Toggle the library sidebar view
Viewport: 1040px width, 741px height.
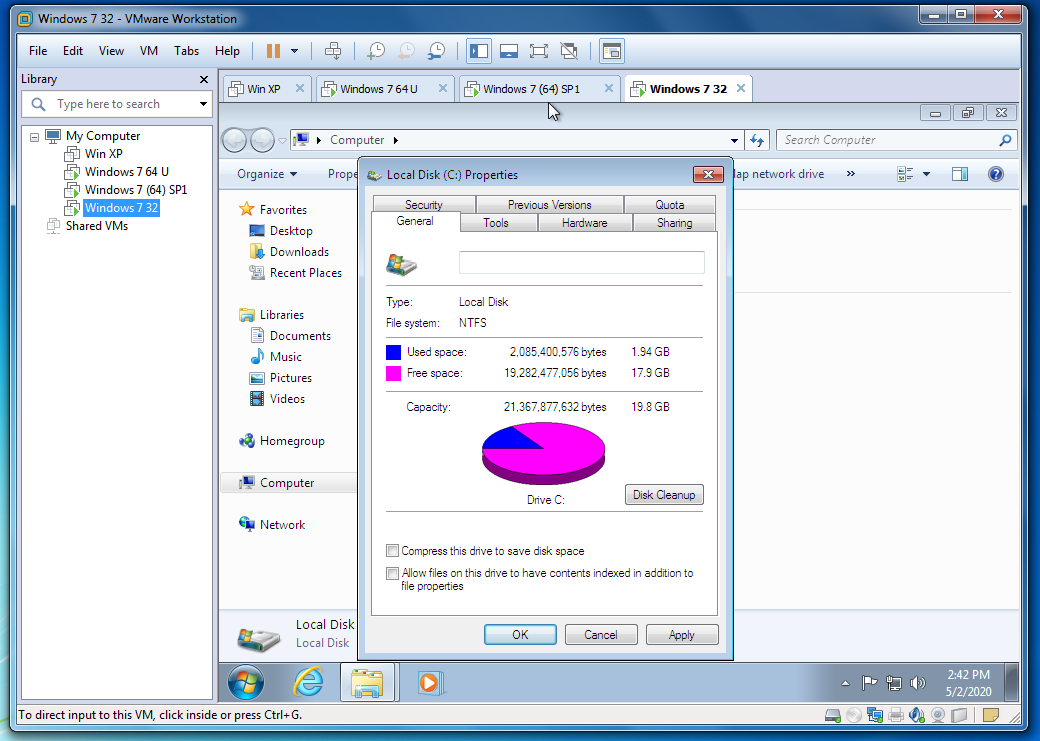(478, 51)
